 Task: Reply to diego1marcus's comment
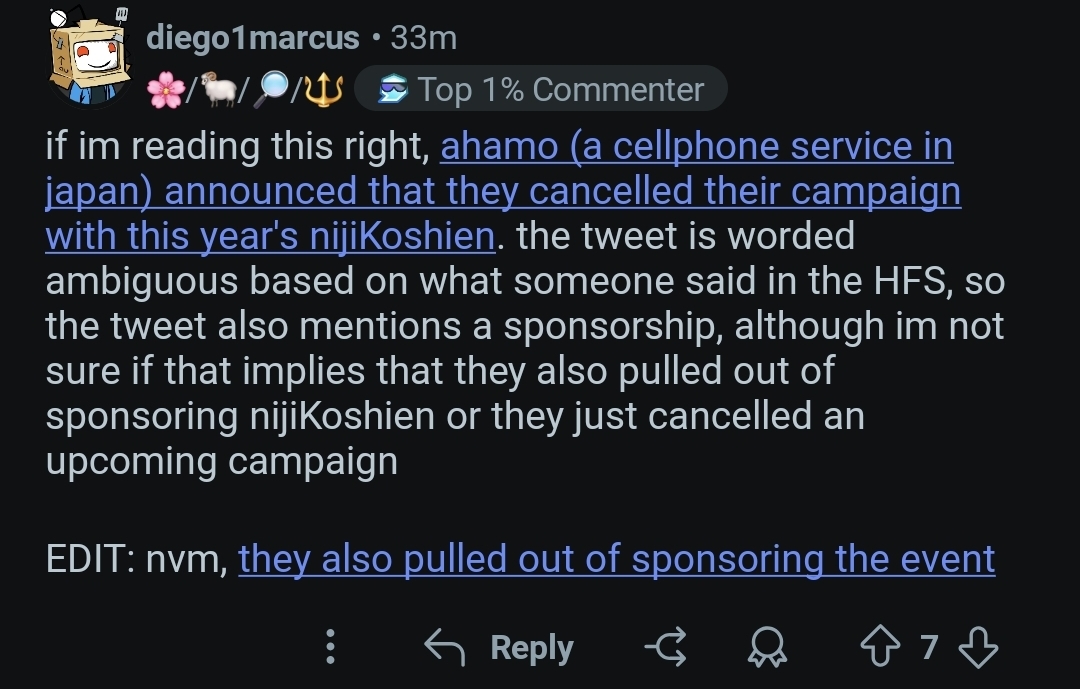point(499,648)
